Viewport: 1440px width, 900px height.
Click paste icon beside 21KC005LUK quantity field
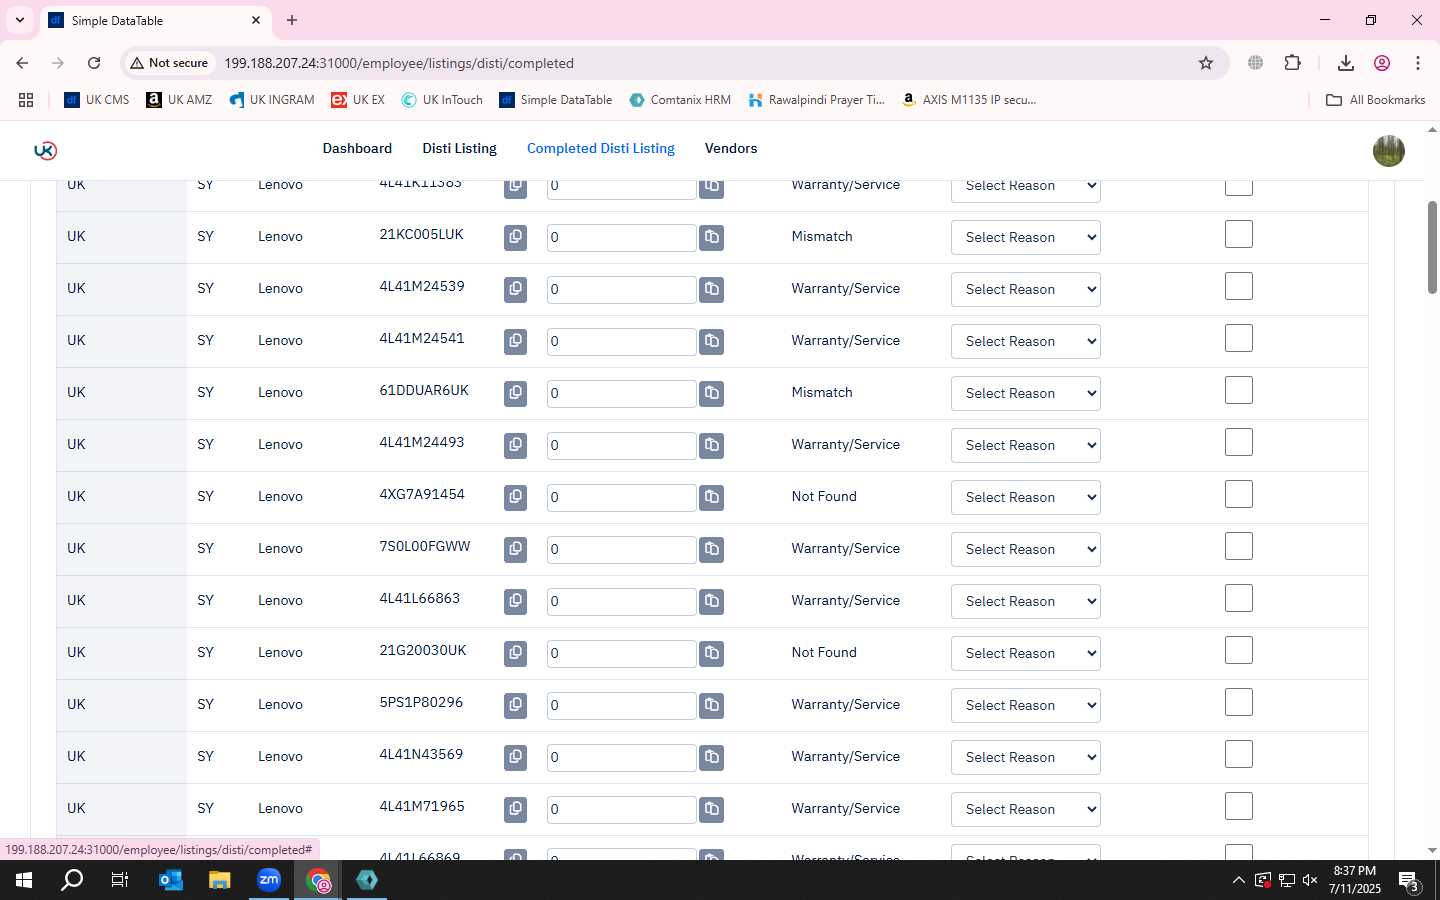[711, 237]
